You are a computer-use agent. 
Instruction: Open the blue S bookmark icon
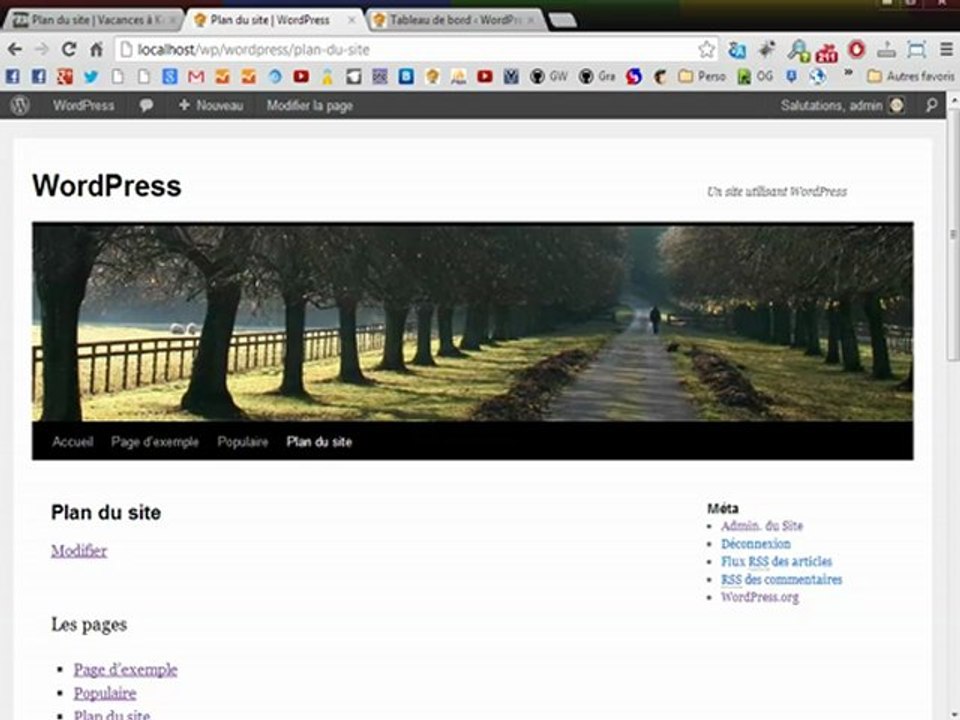170,77
